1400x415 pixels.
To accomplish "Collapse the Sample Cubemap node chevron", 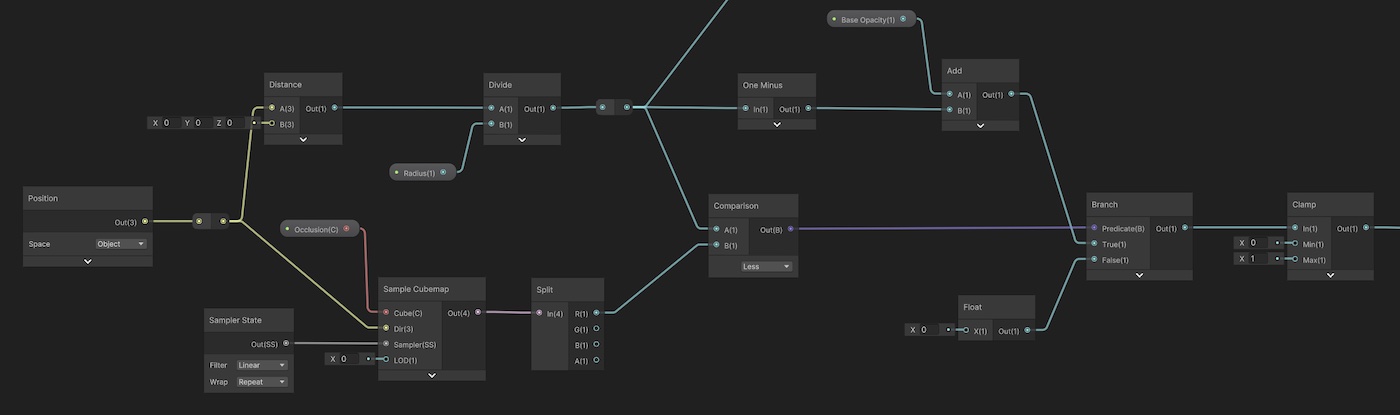I will pos(432,375).
